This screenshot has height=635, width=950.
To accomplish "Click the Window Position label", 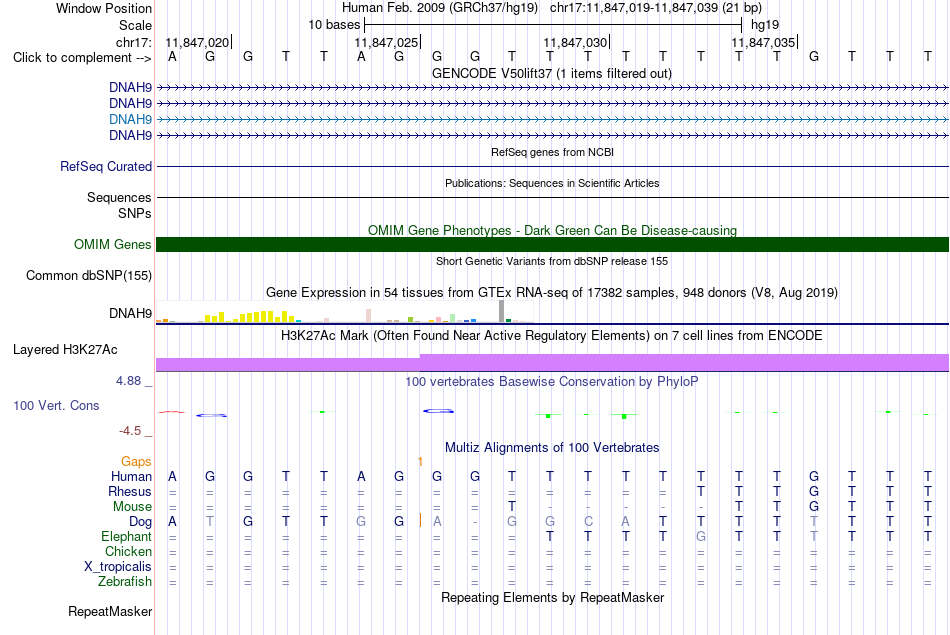I will (104, 8).
